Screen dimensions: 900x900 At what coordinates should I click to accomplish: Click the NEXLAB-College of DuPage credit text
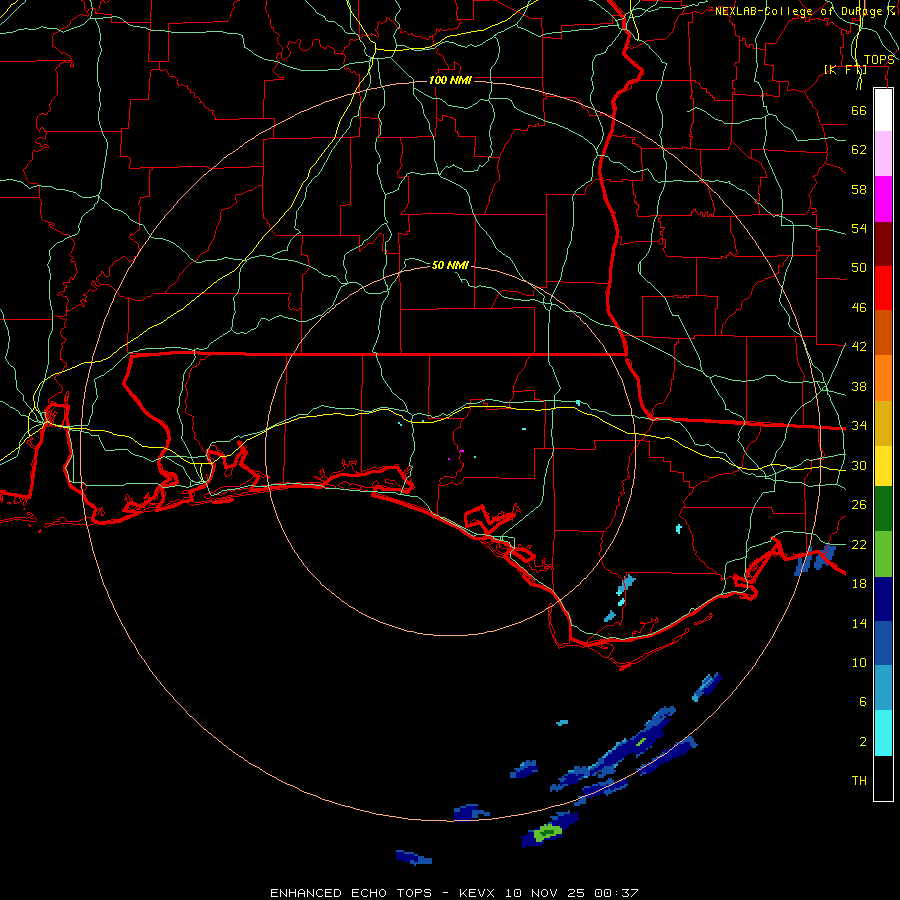(804, 11)
